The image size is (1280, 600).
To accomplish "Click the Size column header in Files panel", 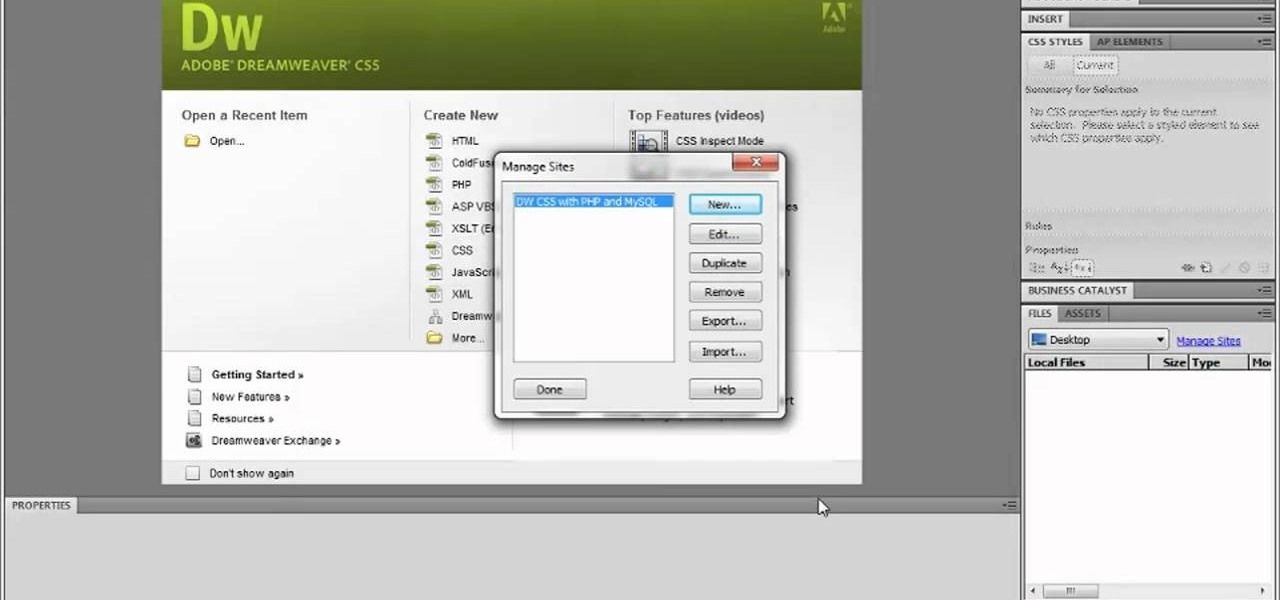I will (x=1168, y=363).
